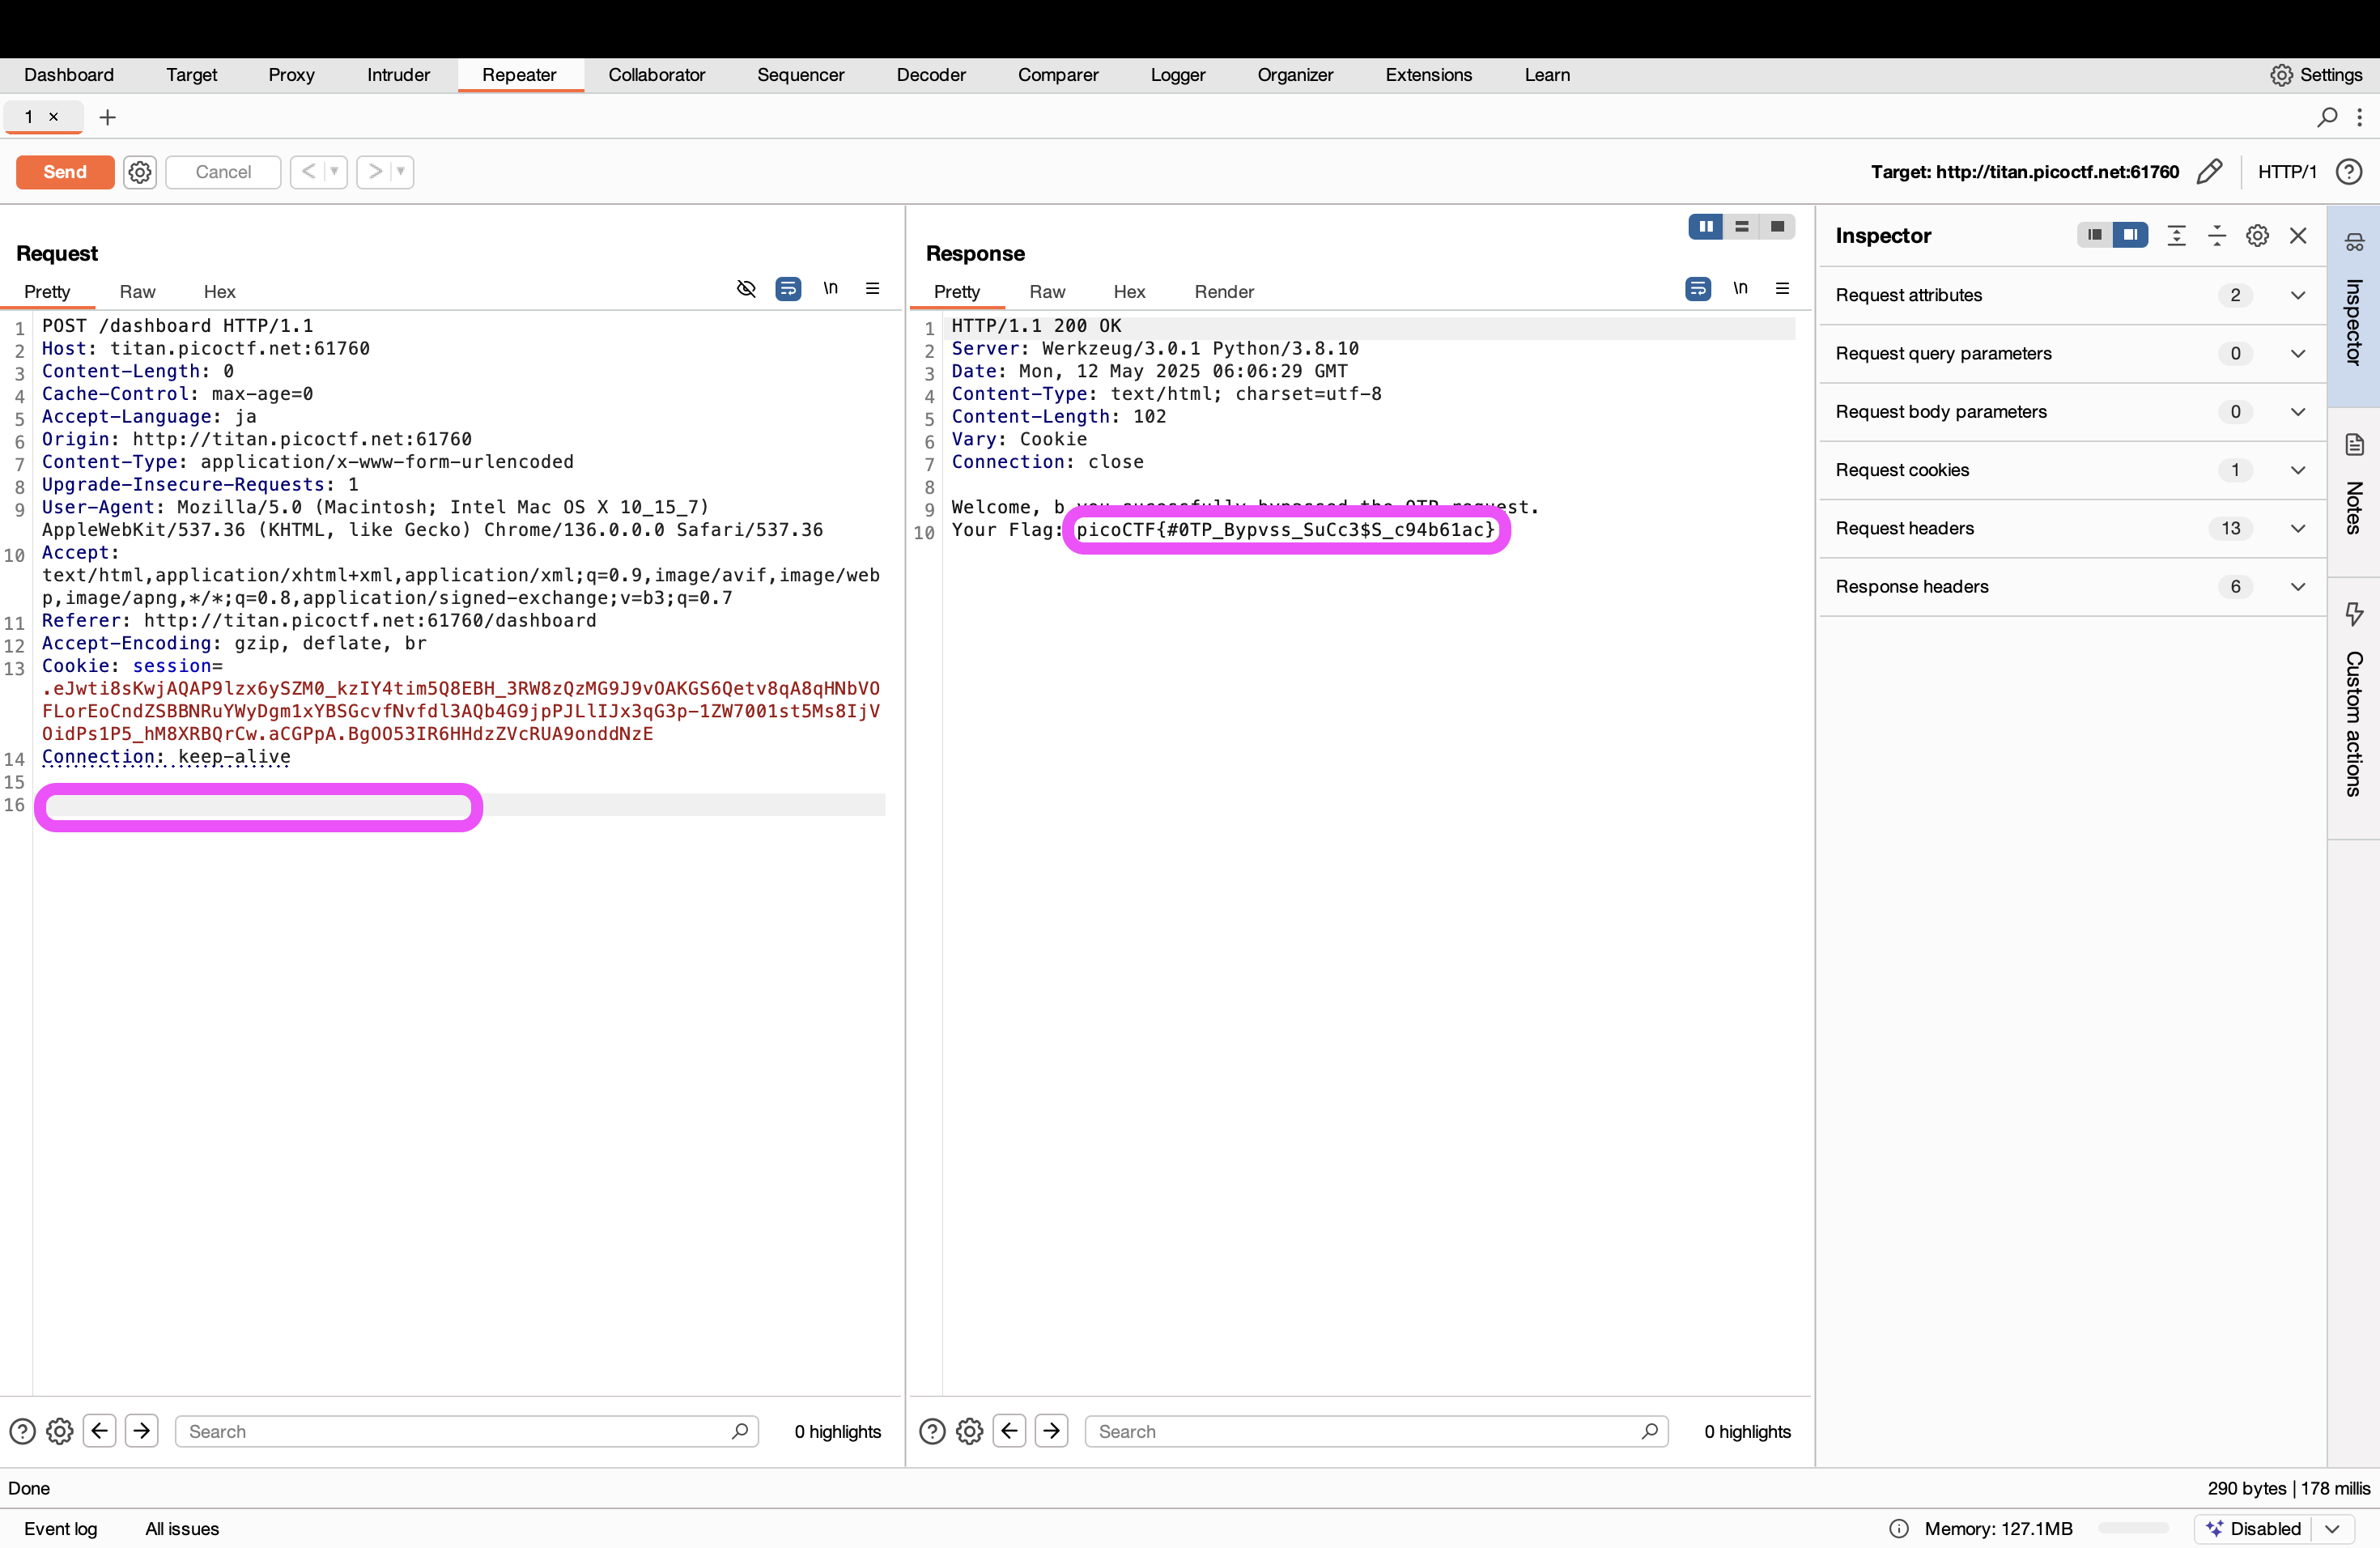Open Request pane hamburger menu icon

(872, 289)
